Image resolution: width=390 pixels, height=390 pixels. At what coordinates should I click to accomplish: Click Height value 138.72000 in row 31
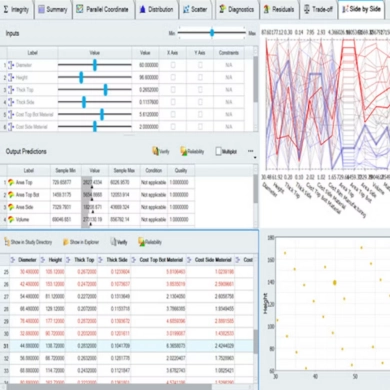pos(55,346)
